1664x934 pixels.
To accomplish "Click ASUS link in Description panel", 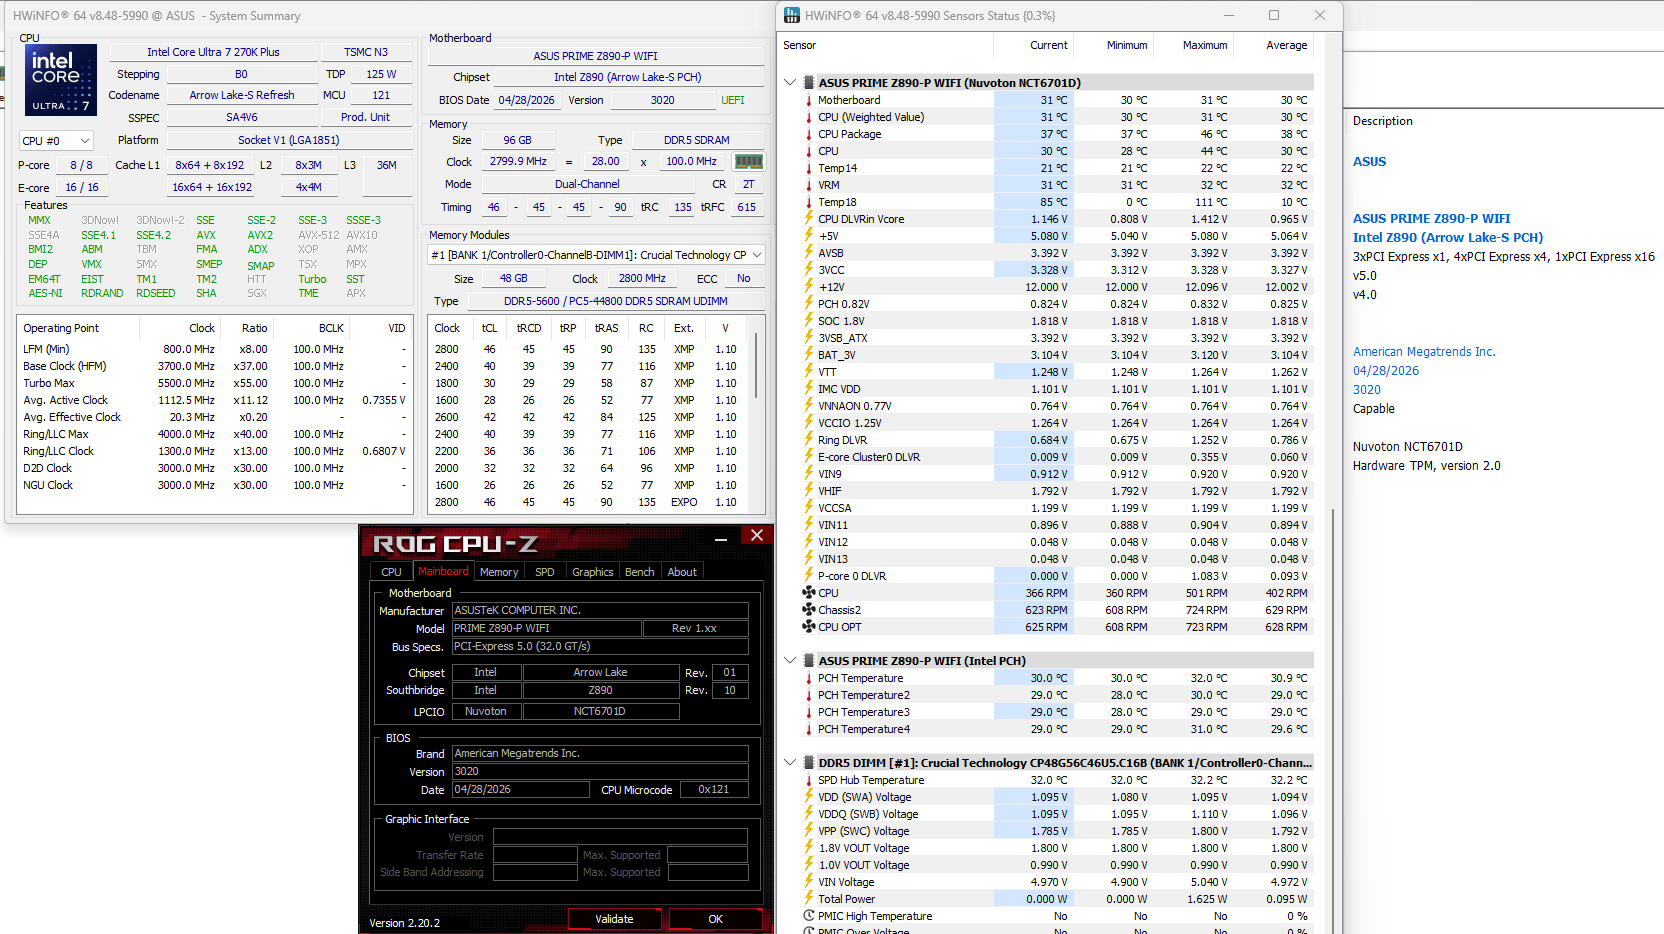I will (x=1369, y=162).
